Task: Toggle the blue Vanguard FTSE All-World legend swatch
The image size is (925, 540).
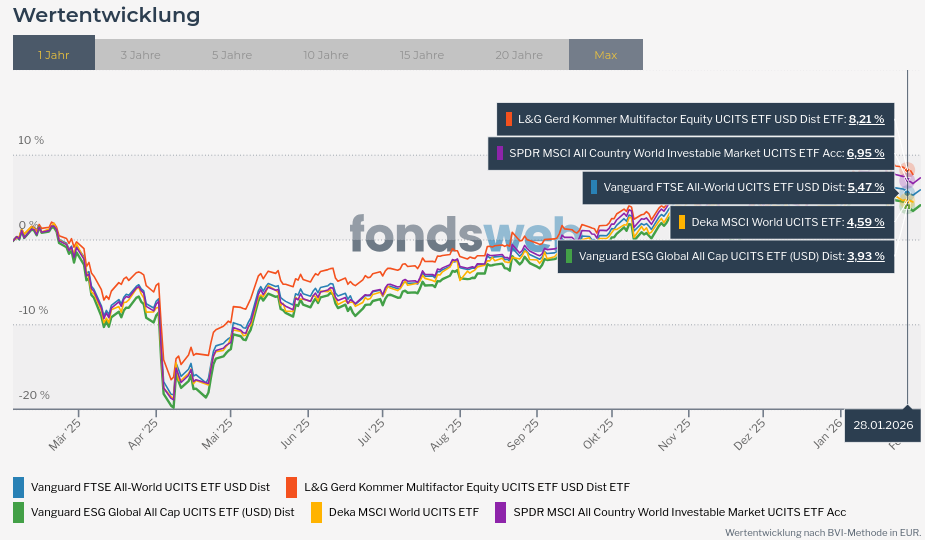Action: click(18, 487)
